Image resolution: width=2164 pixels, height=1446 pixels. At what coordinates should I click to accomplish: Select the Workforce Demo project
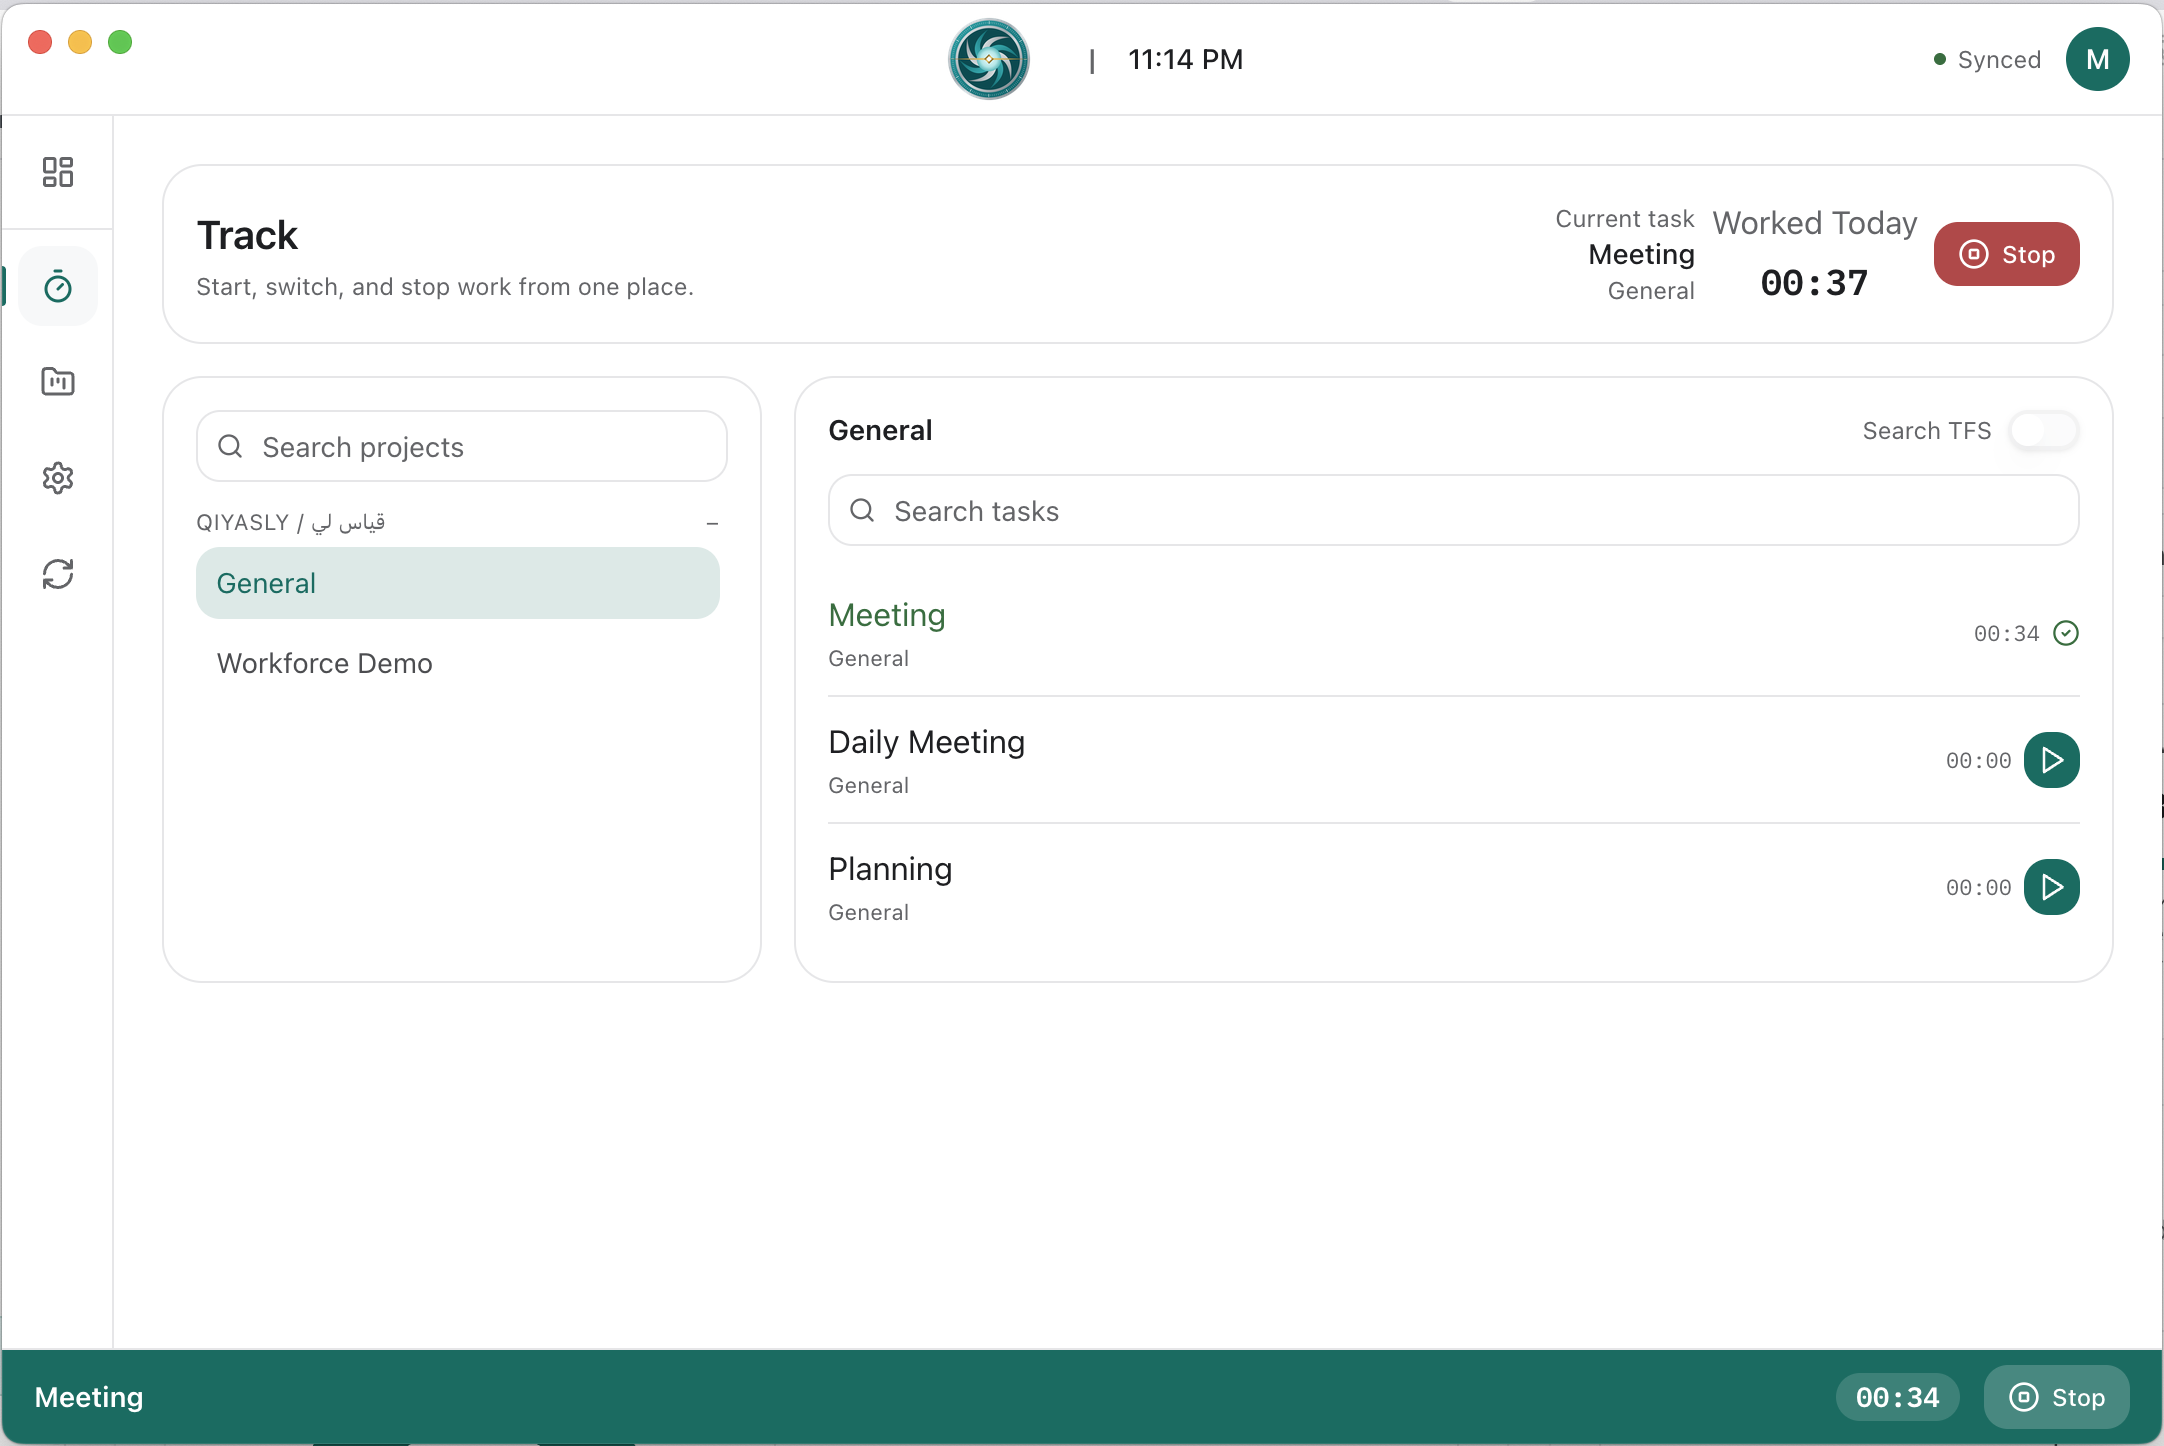(458, 663)
